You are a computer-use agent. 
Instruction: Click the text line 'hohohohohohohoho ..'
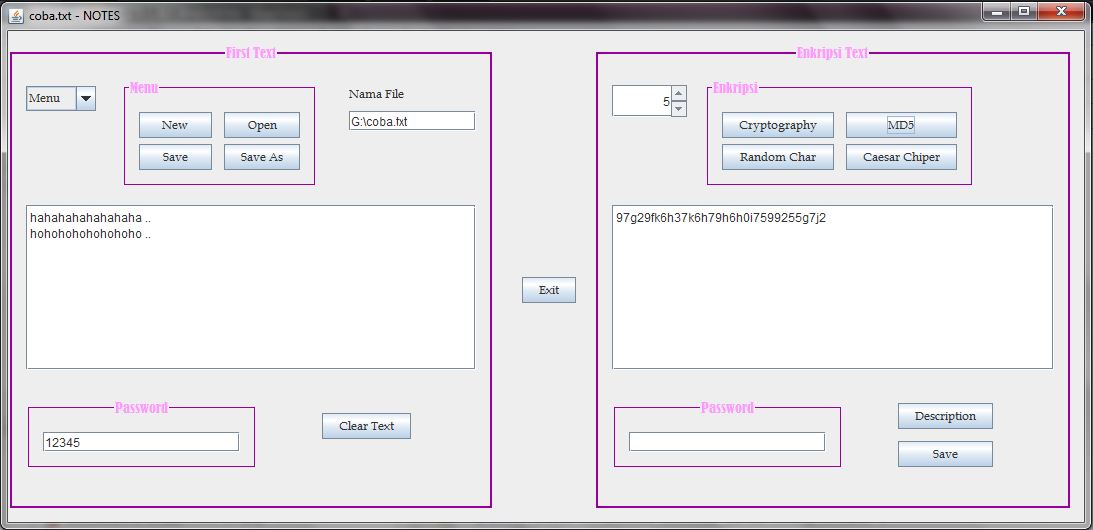click(x=91, y=234)
